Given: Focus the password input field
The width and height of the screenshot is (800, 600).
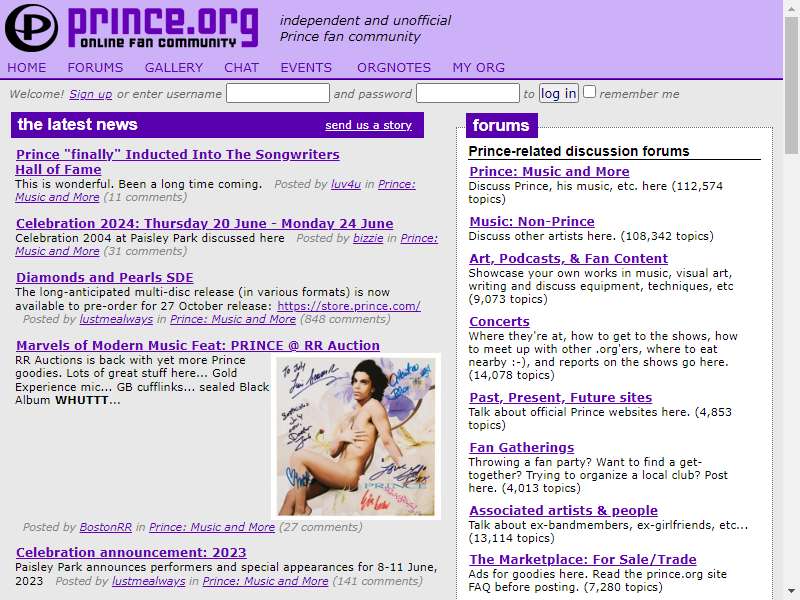Looking at the screenshot, I should click(468, 93).
